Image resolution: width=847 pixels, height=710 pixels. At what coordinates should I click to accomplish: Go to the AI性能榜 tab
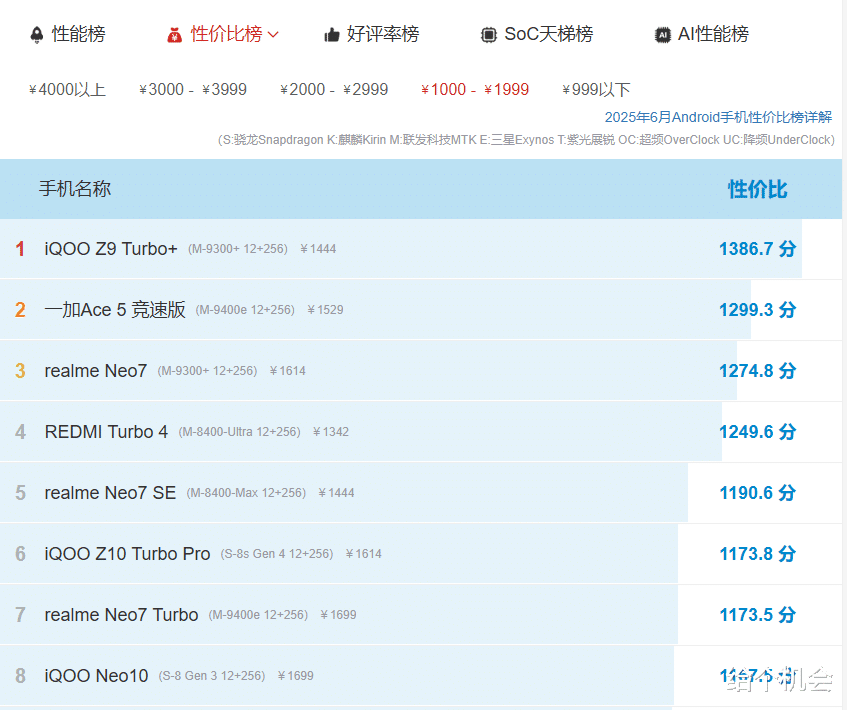[x=713, y=34]
